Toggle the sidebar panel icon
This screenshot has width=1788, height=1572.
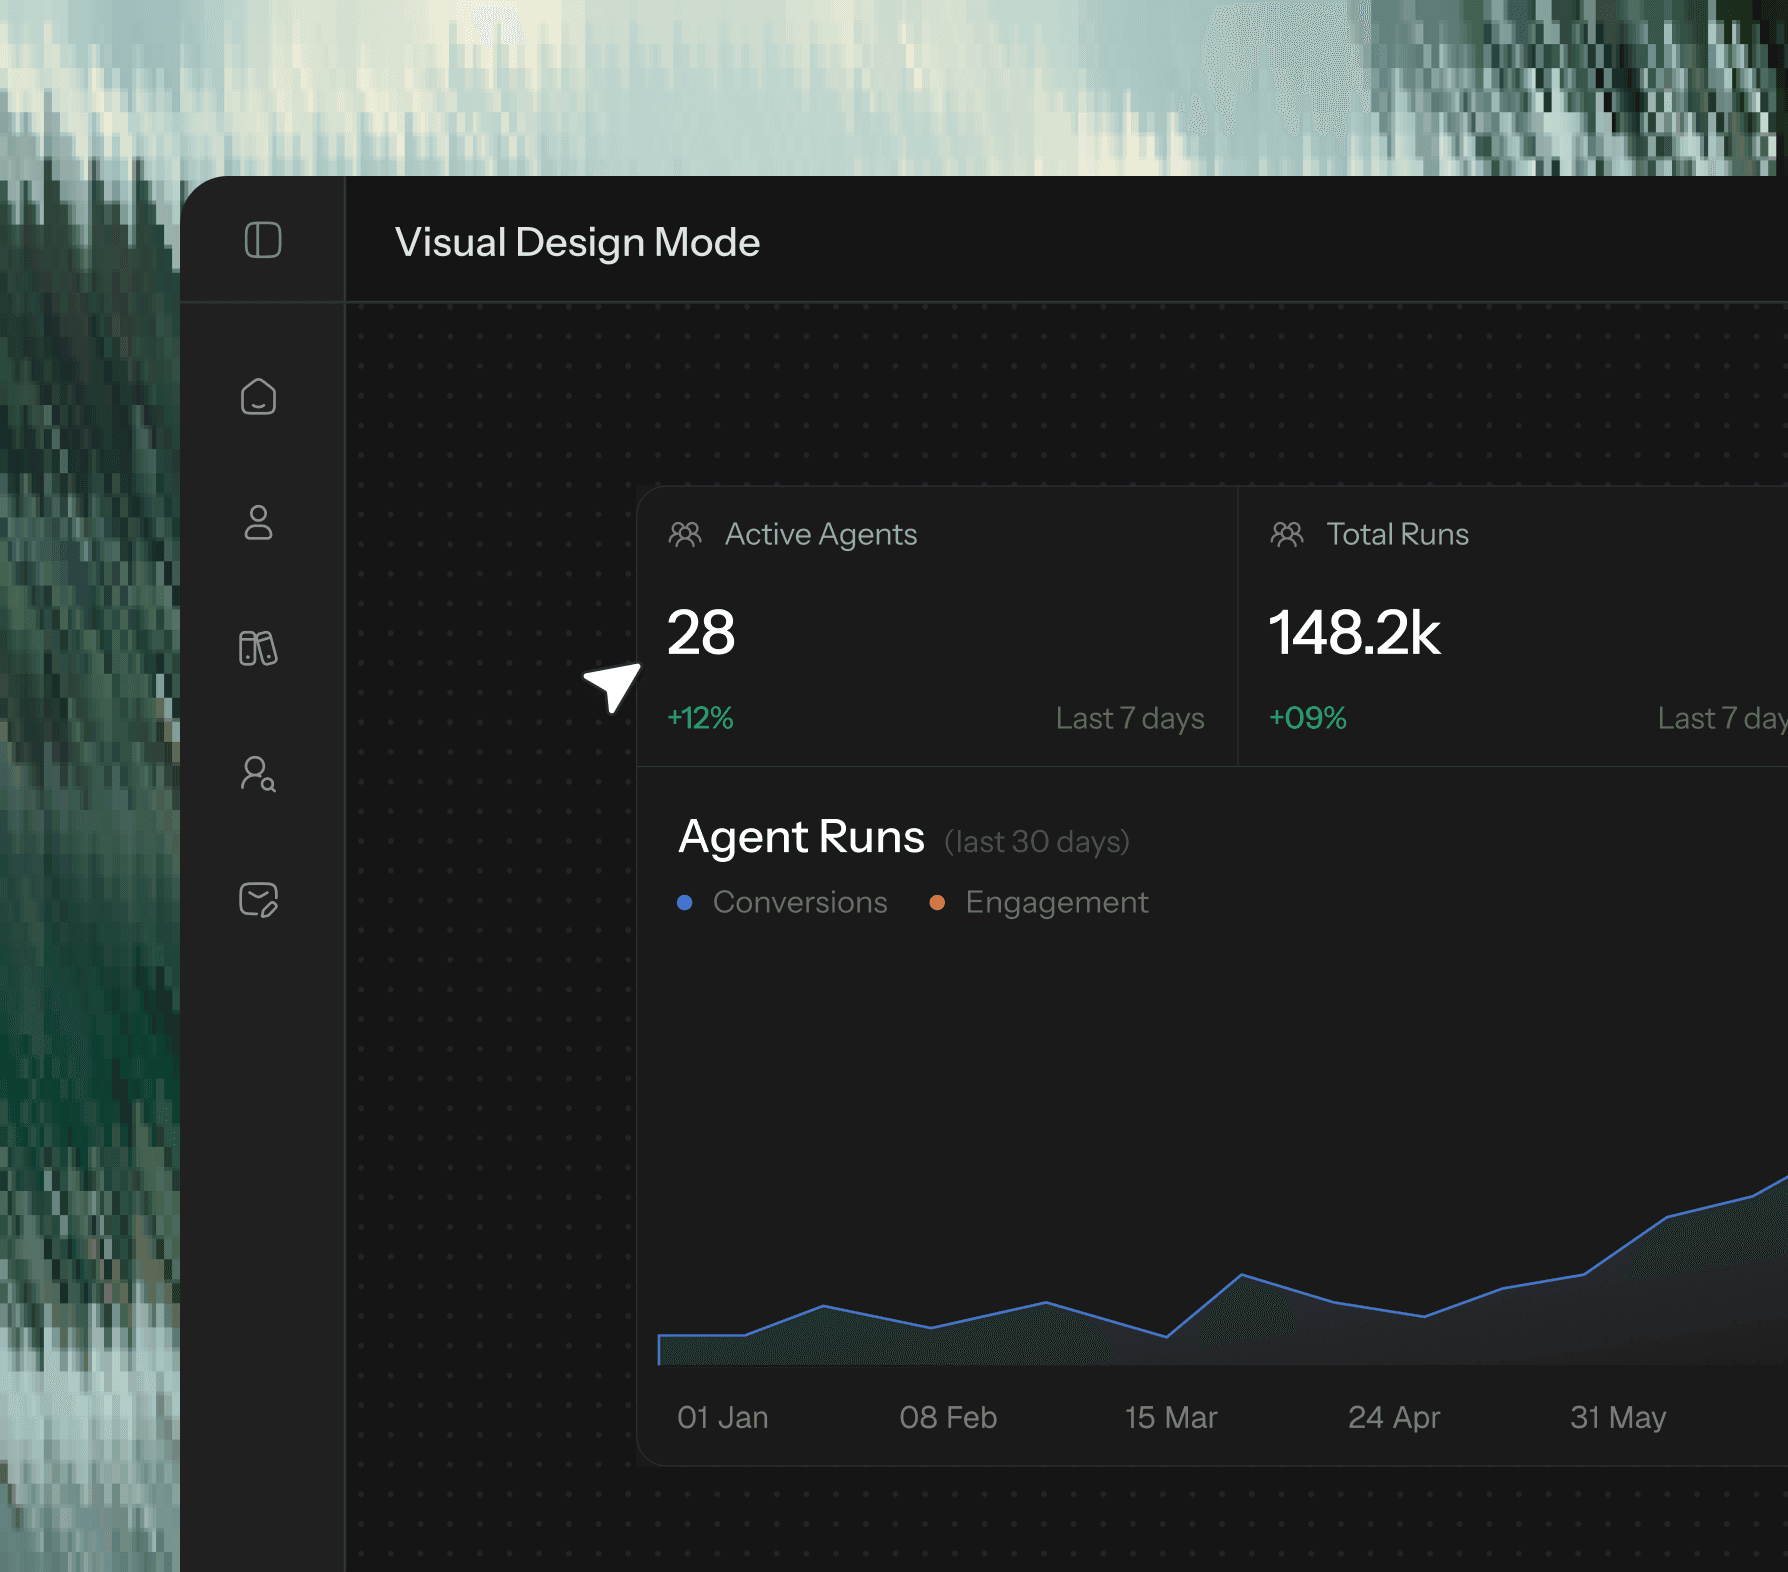pos(263,240)
